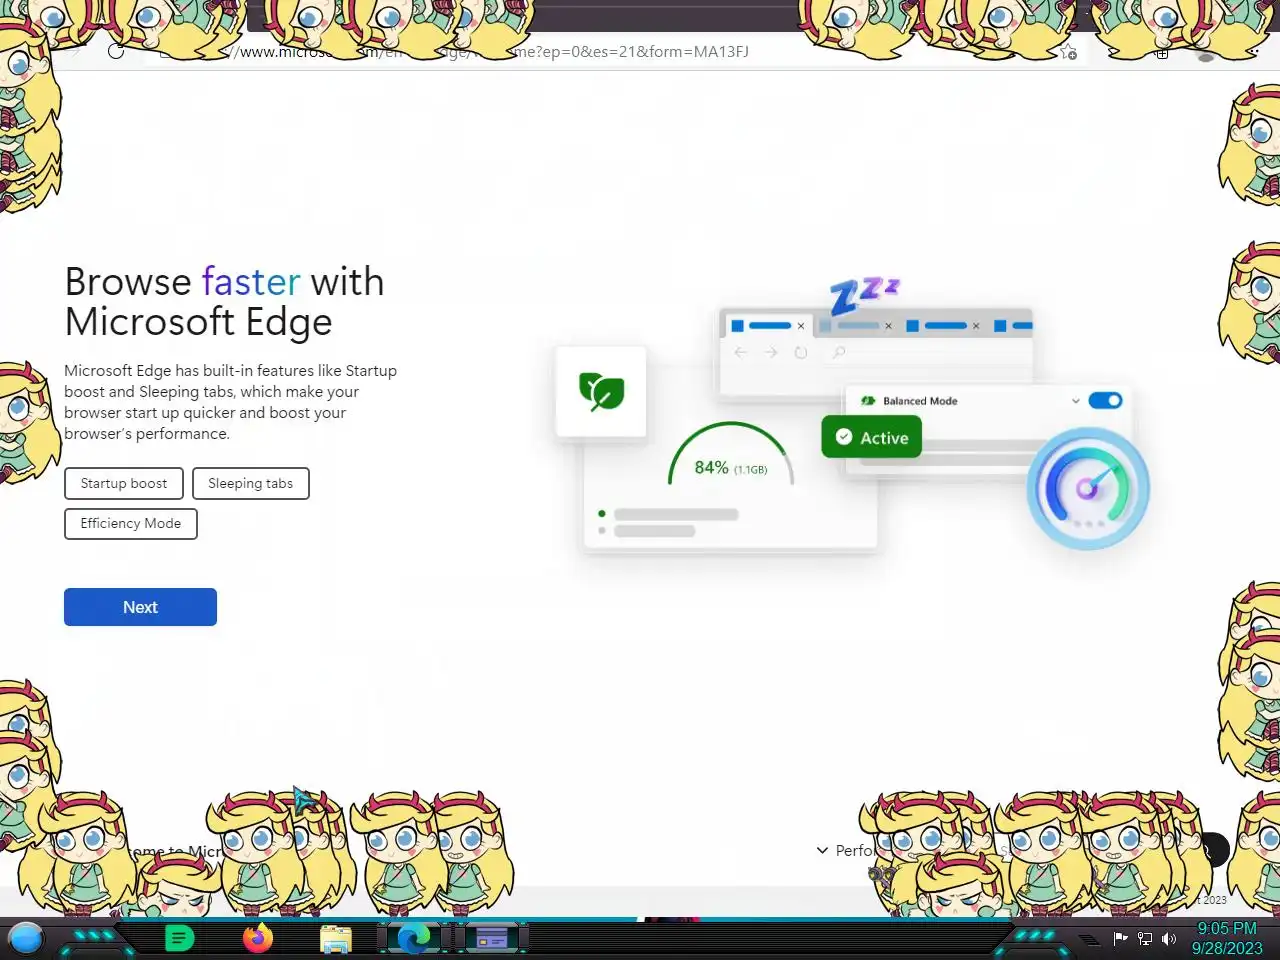
Task: Click the volume speaker tray icon
Action: click(1169, 938)
